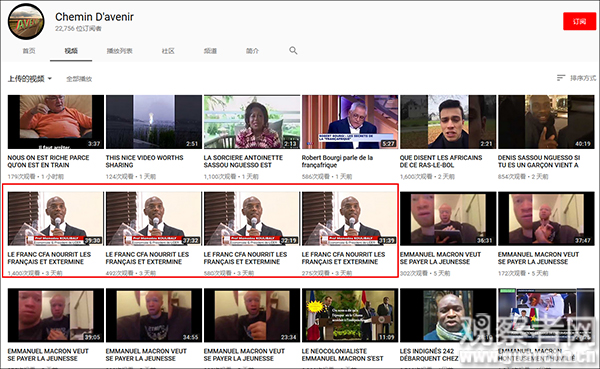Open the Chemin D'avenir channel avatar
Screen dimensions: 600x369
[x=26, y=22]
